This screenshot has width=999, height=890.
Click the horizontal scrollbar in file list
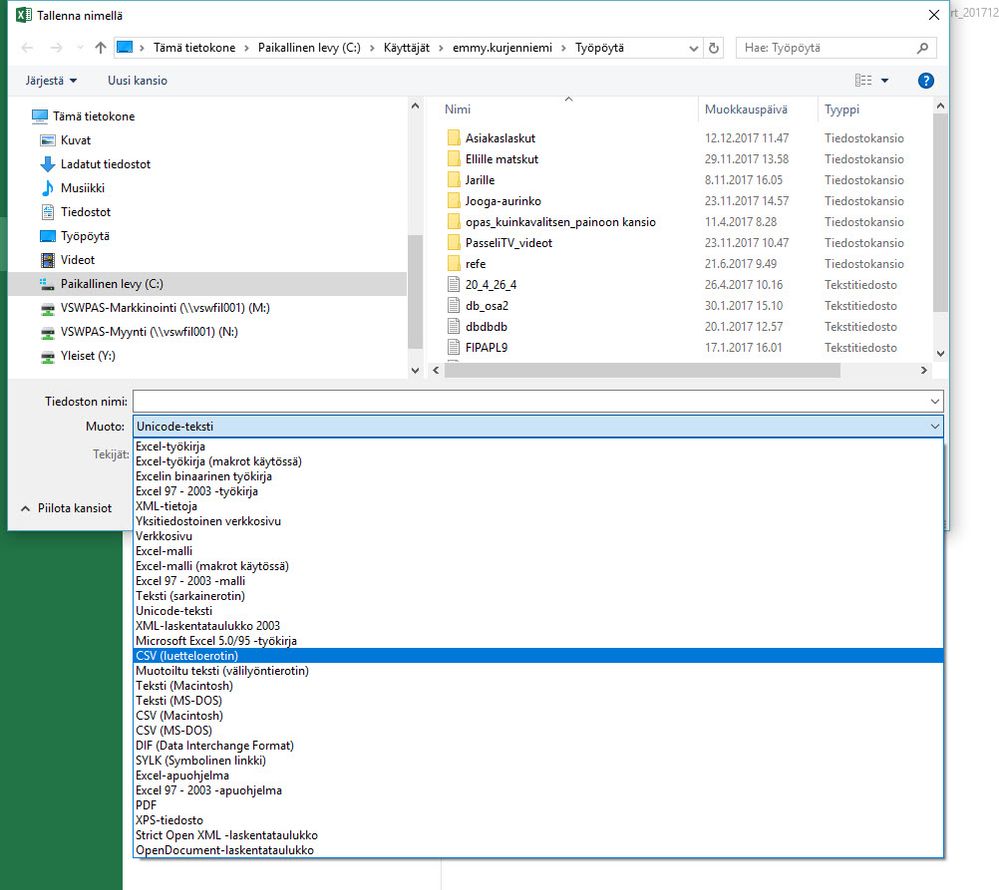(642, 370)
